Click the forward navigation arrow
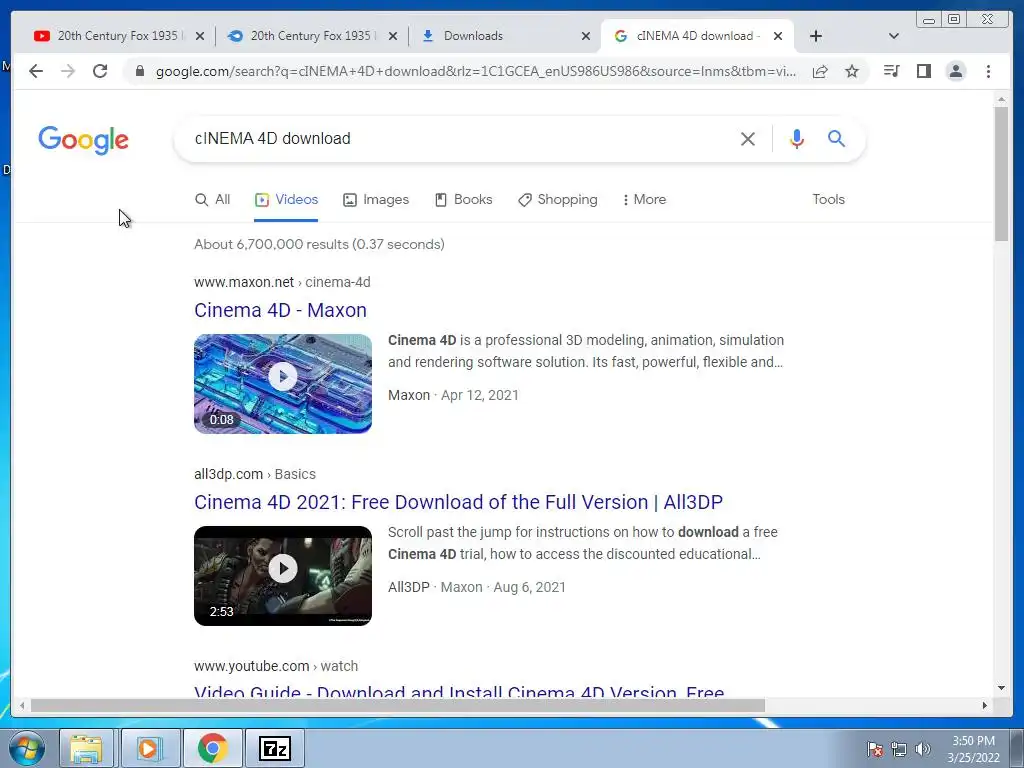Image resolution: width=1024 pixels, height=768 pixels. click(x=68, y=71)
